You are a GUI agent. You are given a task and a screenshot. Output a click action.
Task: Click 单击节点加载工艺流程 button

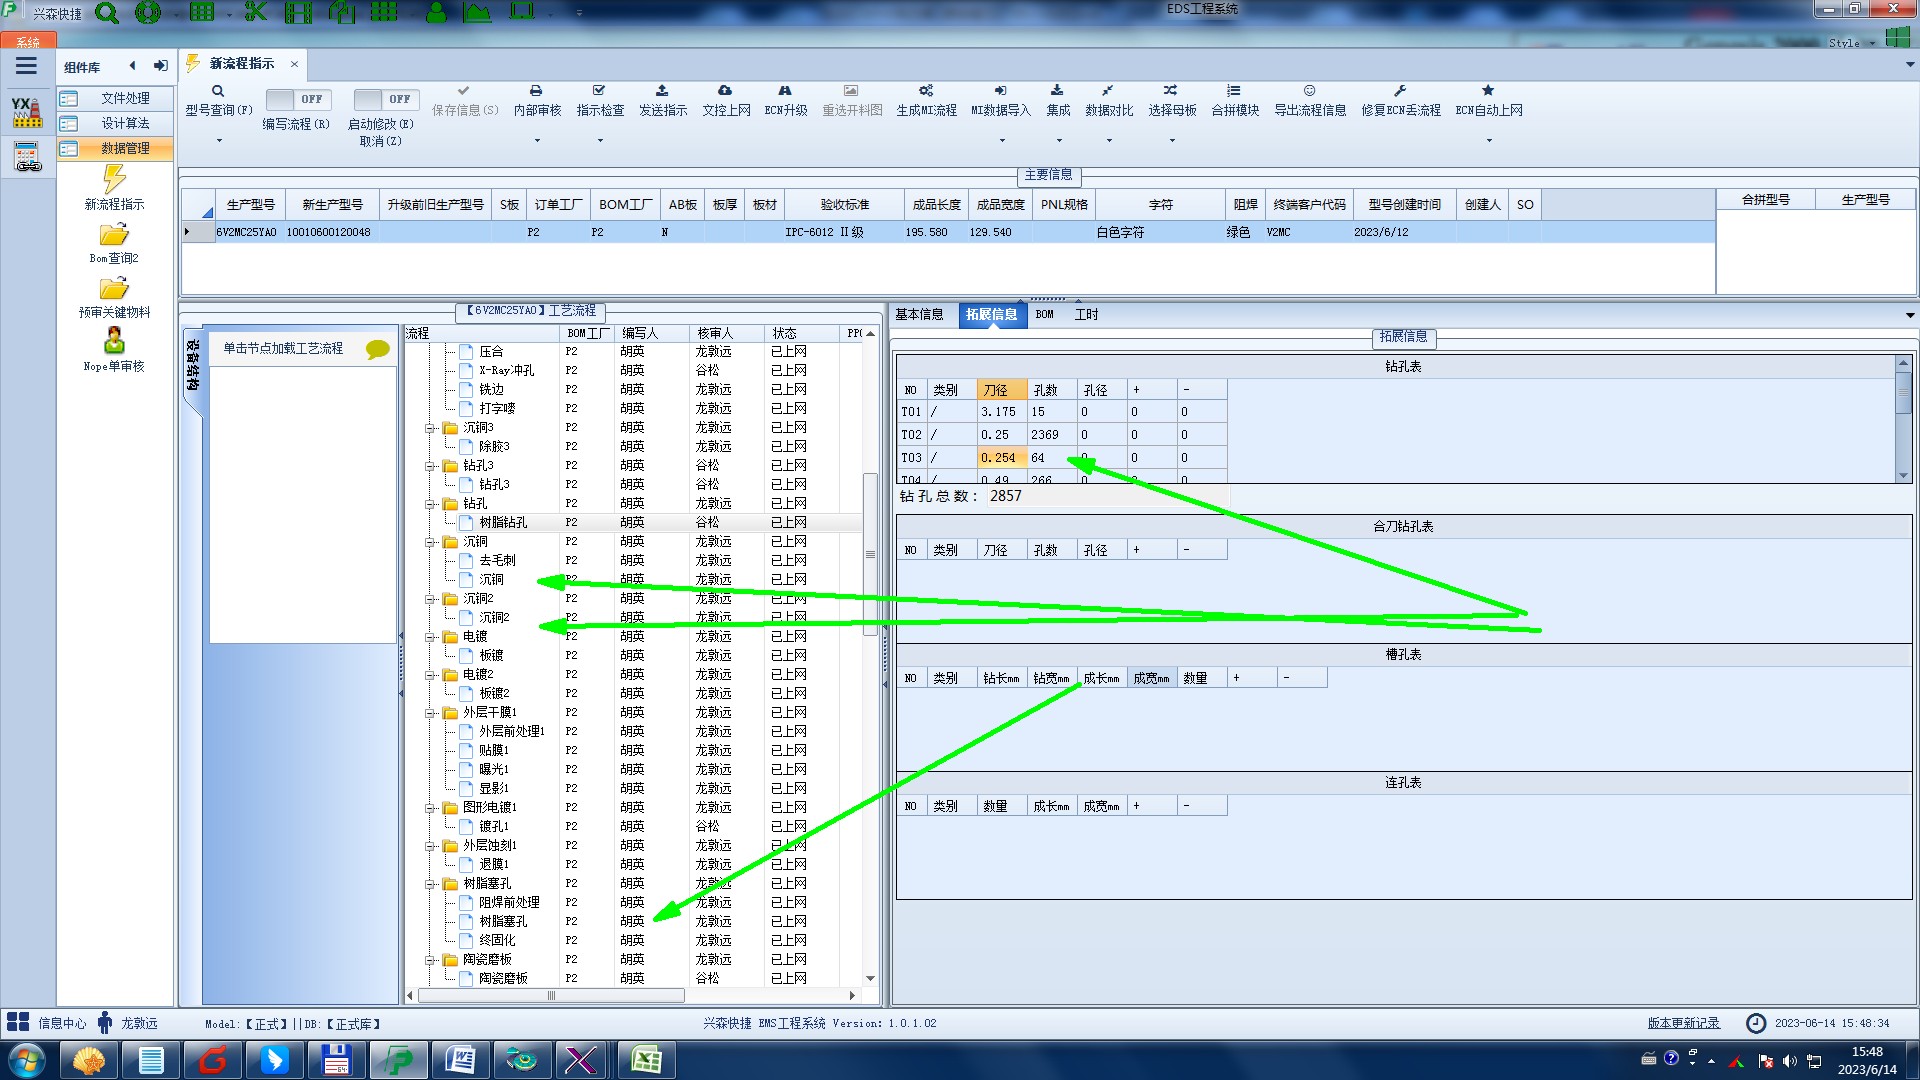pos(302,348)
